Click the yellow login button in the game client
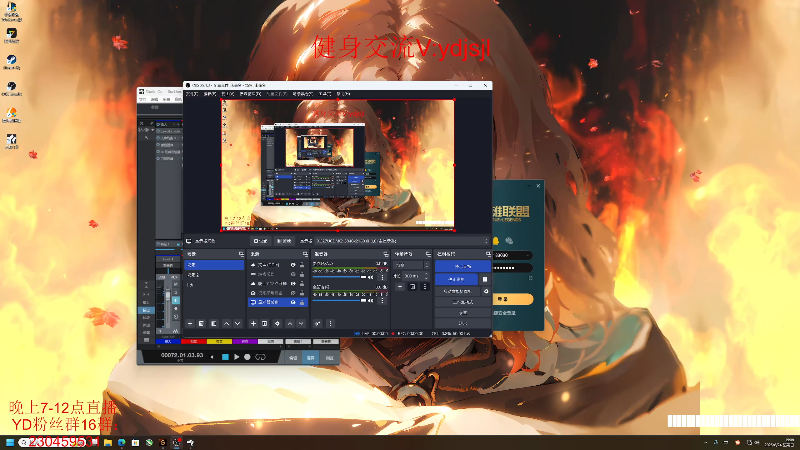800x450 pixels. tap(513, 299)
